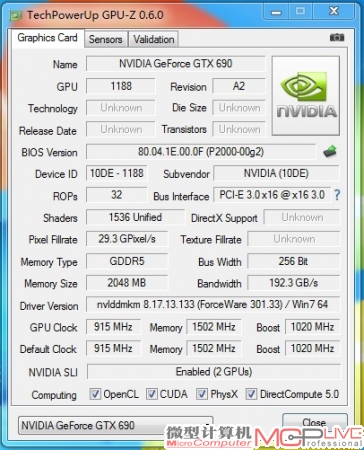This screenshot has width=364, height=450.
Task: Click the Device ID field 10DE - 1188
Action: click(117, 173)
